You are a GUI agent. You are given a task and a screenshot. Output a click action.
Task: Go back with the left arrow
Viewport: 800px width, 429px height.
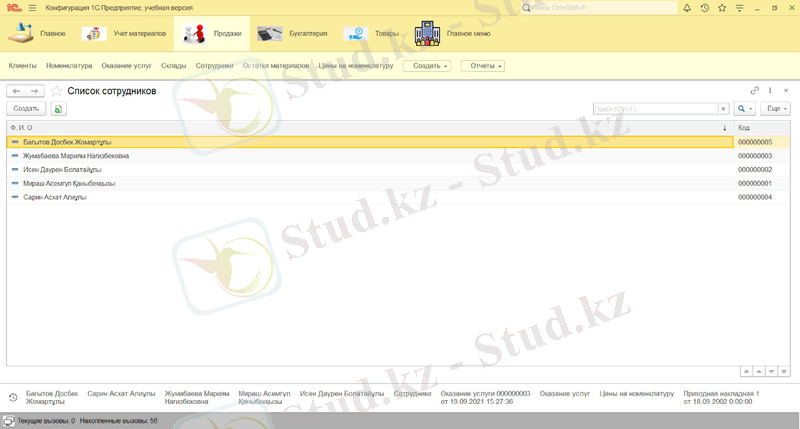coord(16,91)
